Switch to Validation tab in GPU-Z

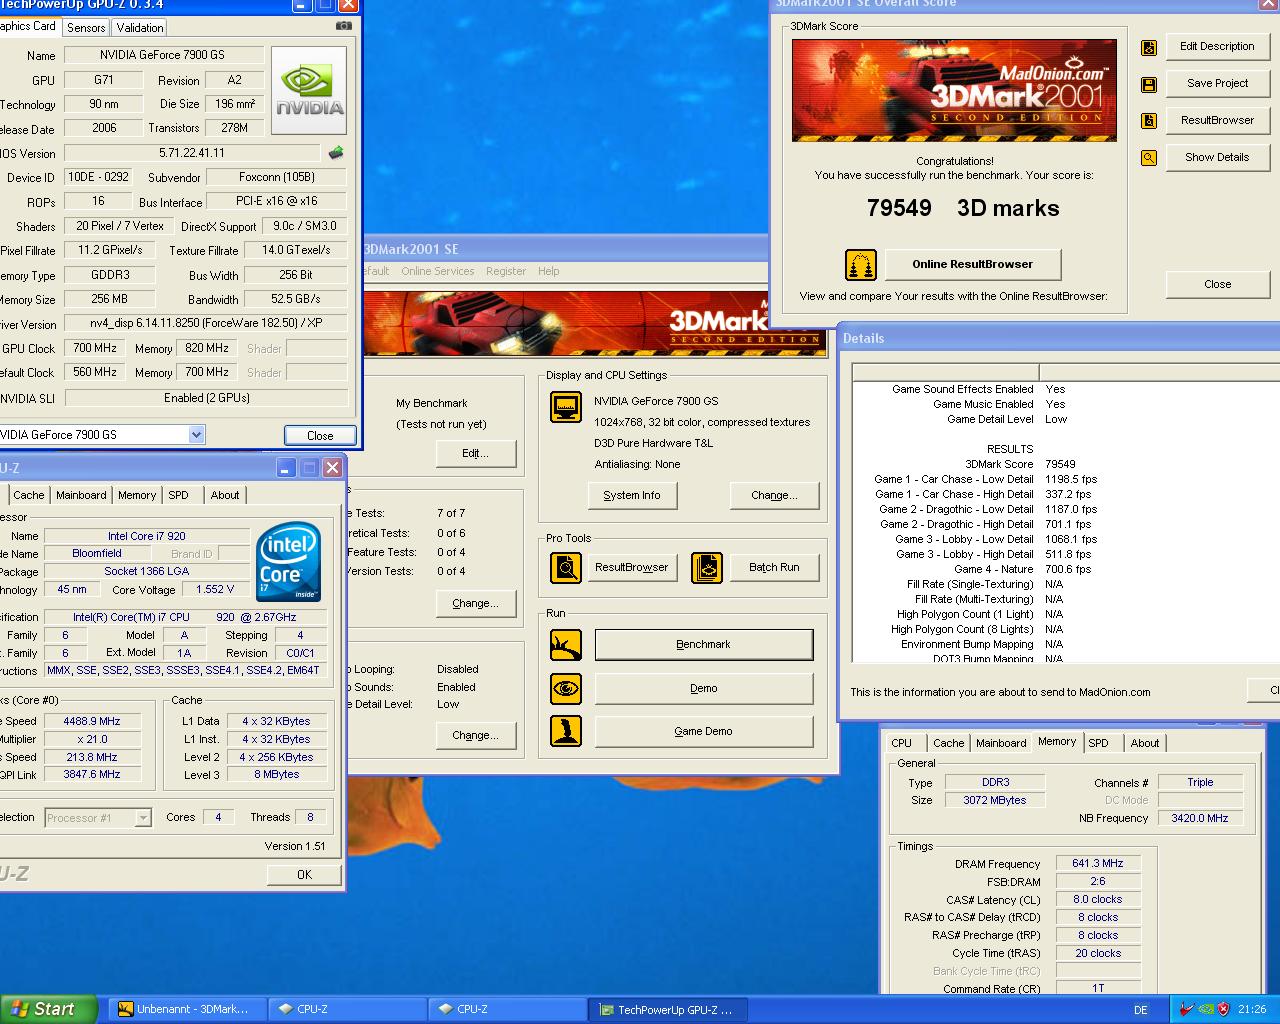coord(139,27)
